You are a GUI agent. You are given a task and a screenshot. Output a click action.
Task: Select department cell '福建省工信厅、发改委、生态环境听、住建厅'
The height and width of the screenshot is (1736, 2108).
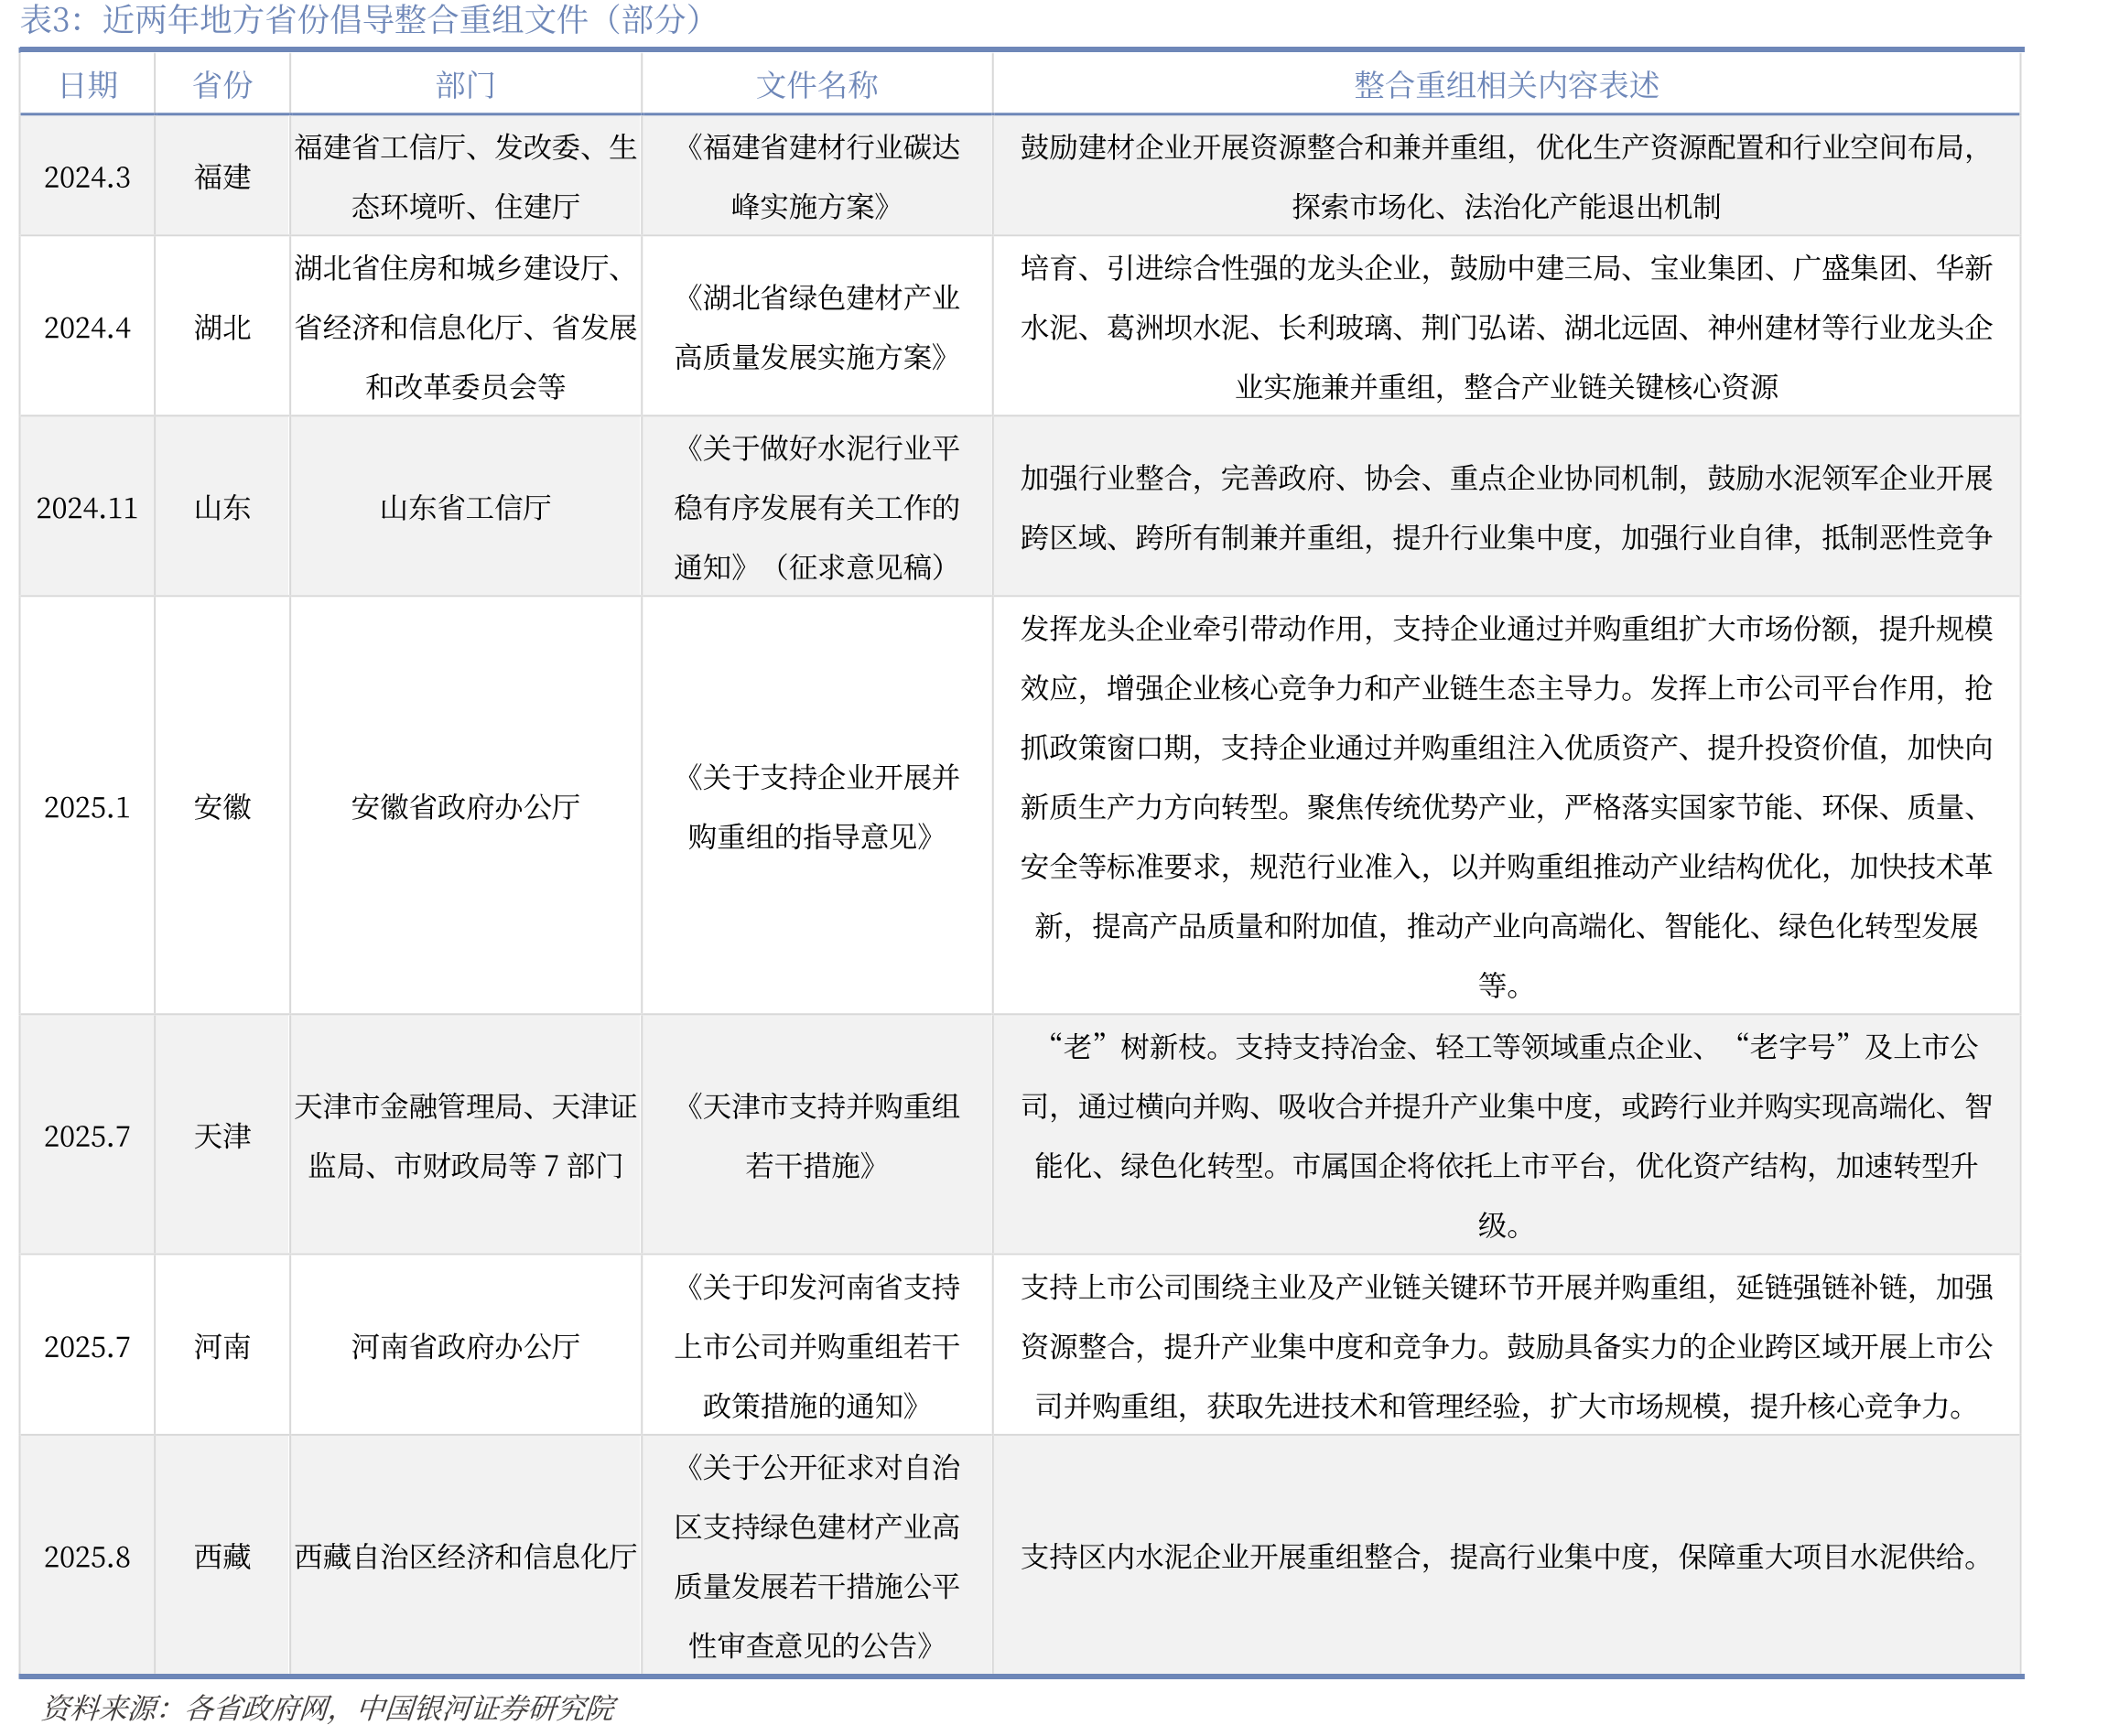pyautogui.click(x=465, y=177)
